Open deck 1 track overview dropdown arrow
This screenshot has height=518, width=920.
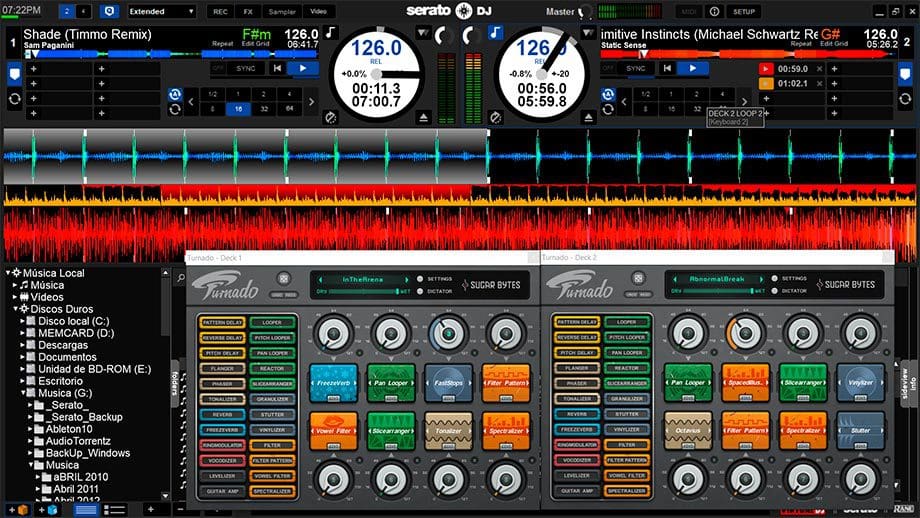point(422,33)
